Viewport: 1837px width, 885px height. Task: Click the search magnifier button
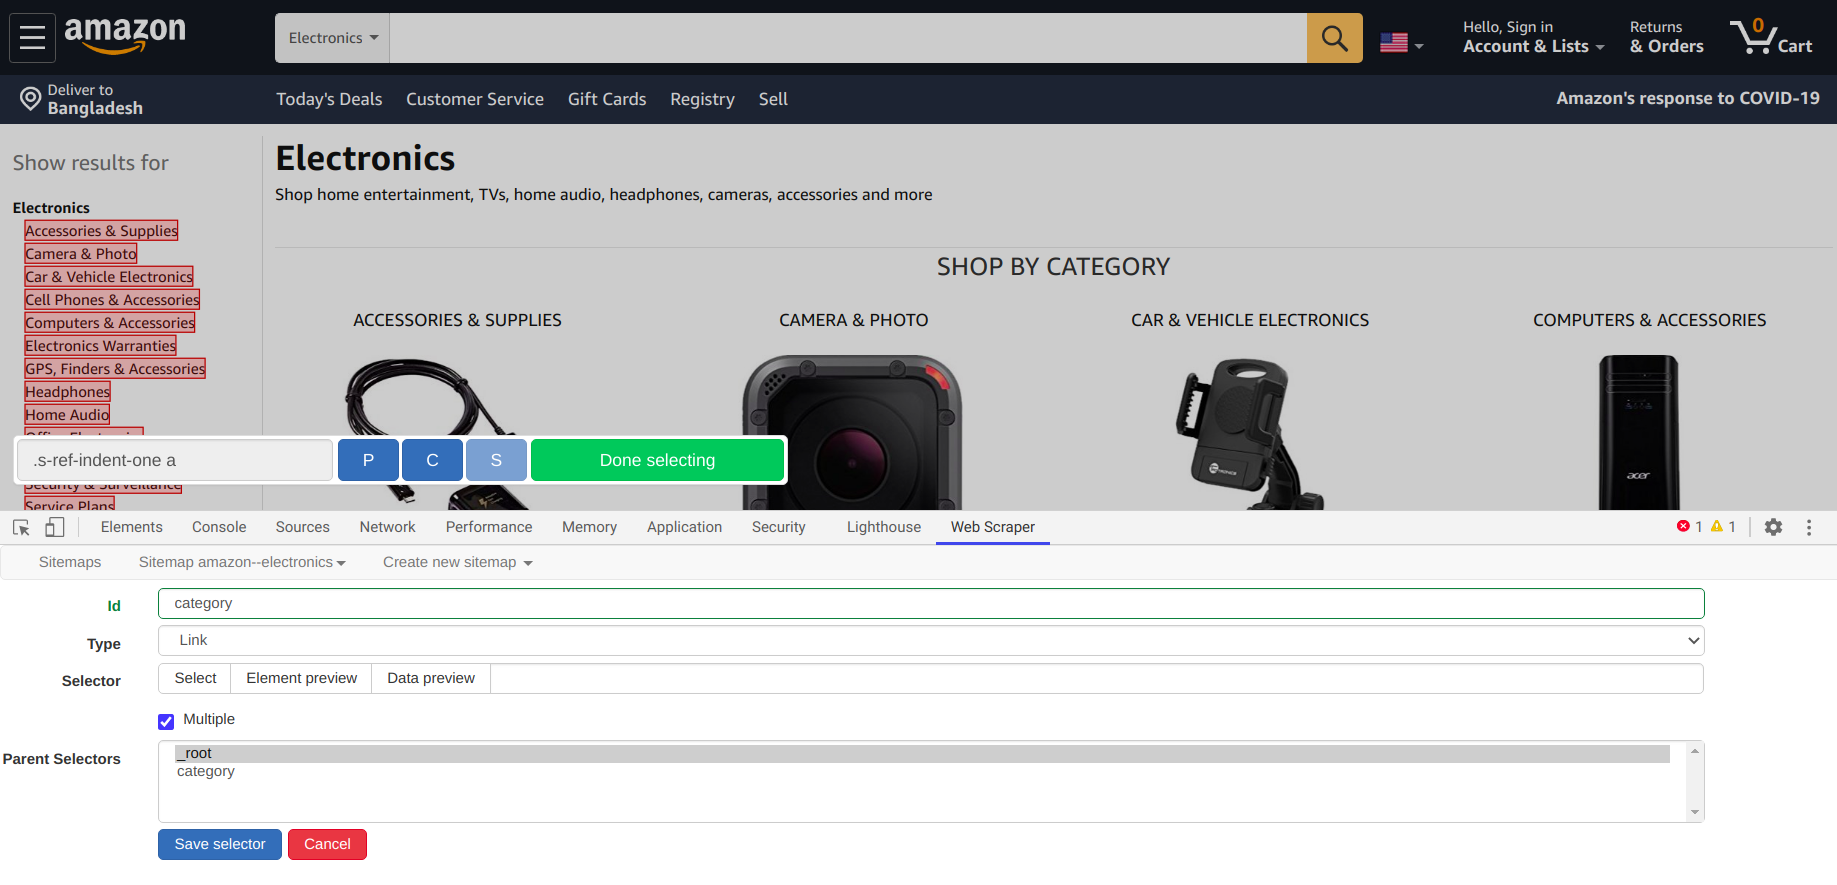point(1334,38)
